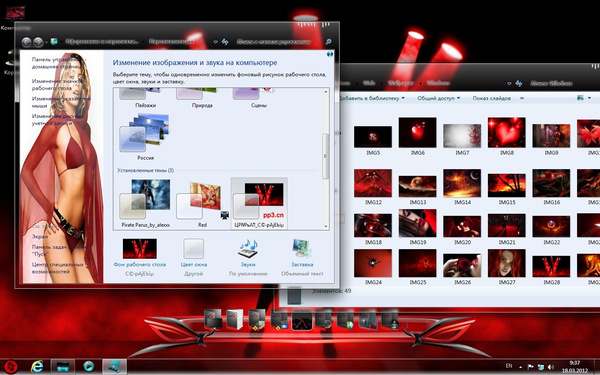Start Показ слайдов in Explorer
Image resolution: width=600 pixels, height=375 pixels.
pos(491,98)
